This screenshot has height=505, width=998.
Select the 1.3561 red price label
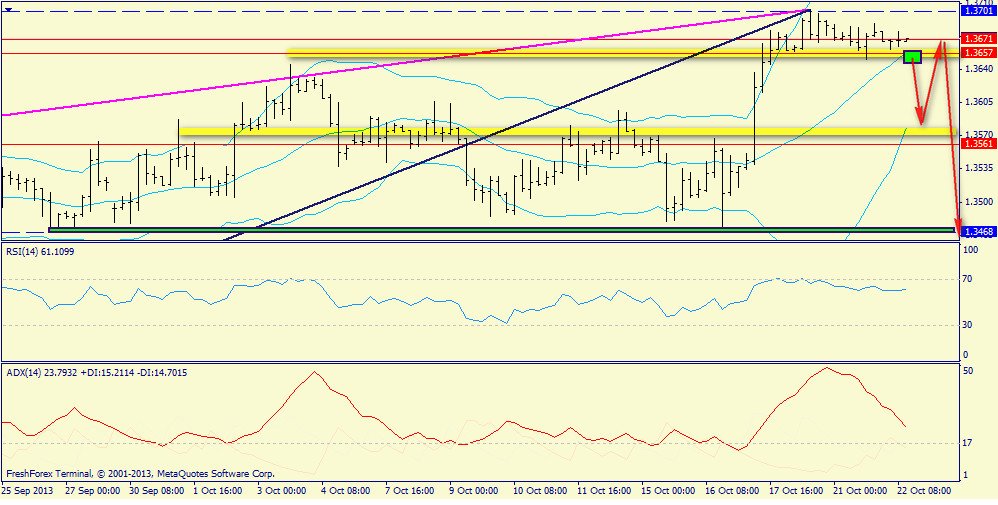(x=978, y=145)
